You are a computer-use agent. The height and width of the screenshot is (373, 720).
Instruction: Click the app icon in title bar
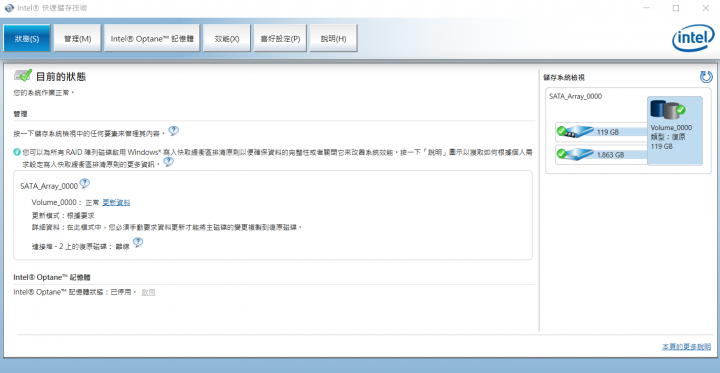(x=9, y=8)
